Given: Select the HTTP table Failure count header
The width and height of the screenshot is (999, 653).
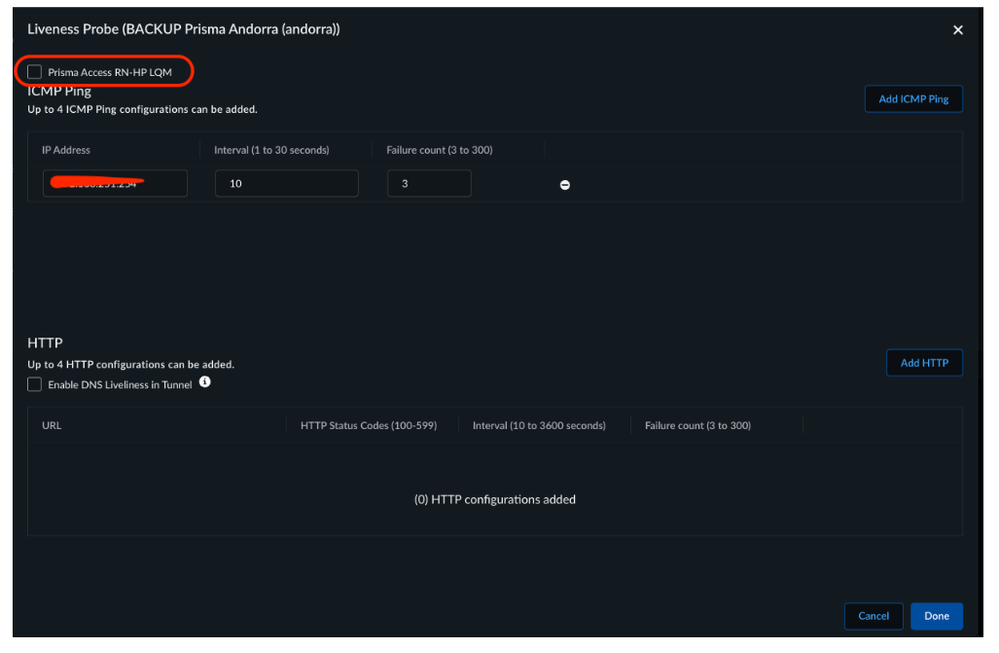Looking at the screenshot, I should tap(698, 426).
